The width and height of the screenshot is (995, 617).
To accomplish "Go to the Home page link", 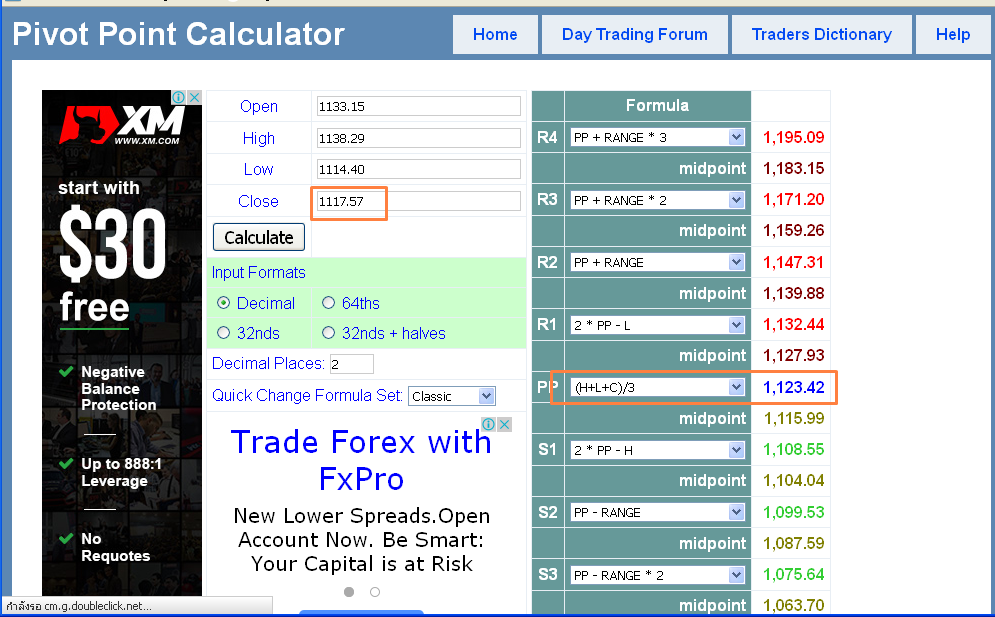I will (x=495, y=34).
